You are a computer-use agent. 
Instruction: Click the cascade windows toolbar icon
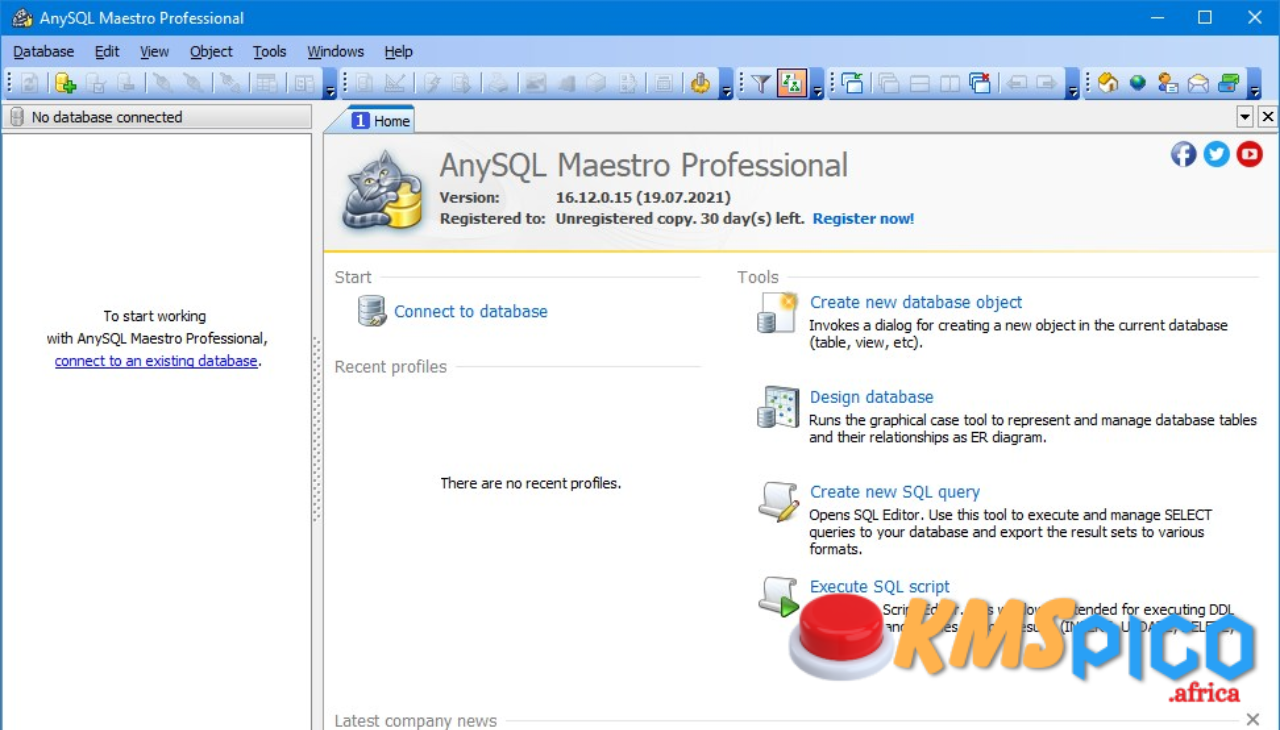coord(889,84)
